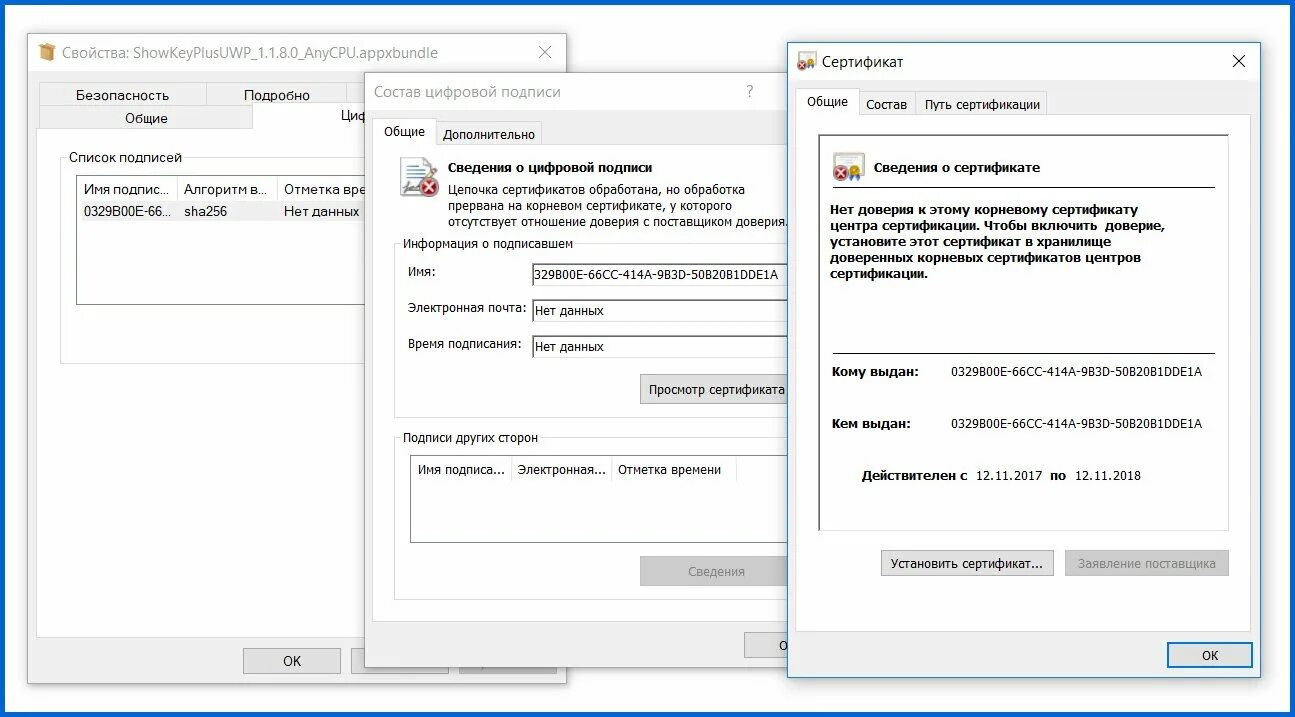Click the signature error icon in Сведения о цифровой подписи
The image size is (1295, 717).
tap(419, 177)
